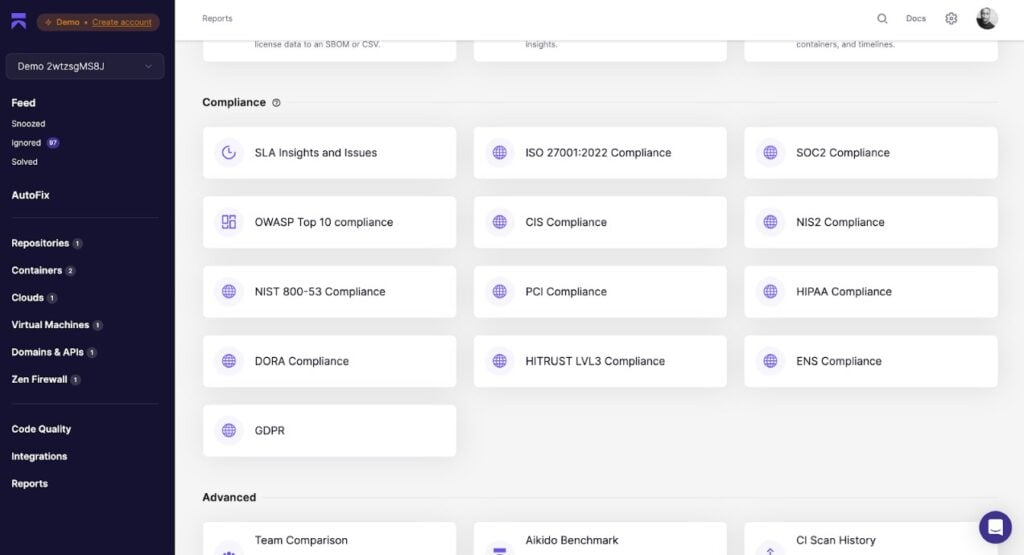Click the Demo badge label
Viewport: 1024px width, 555px height.
67,22
